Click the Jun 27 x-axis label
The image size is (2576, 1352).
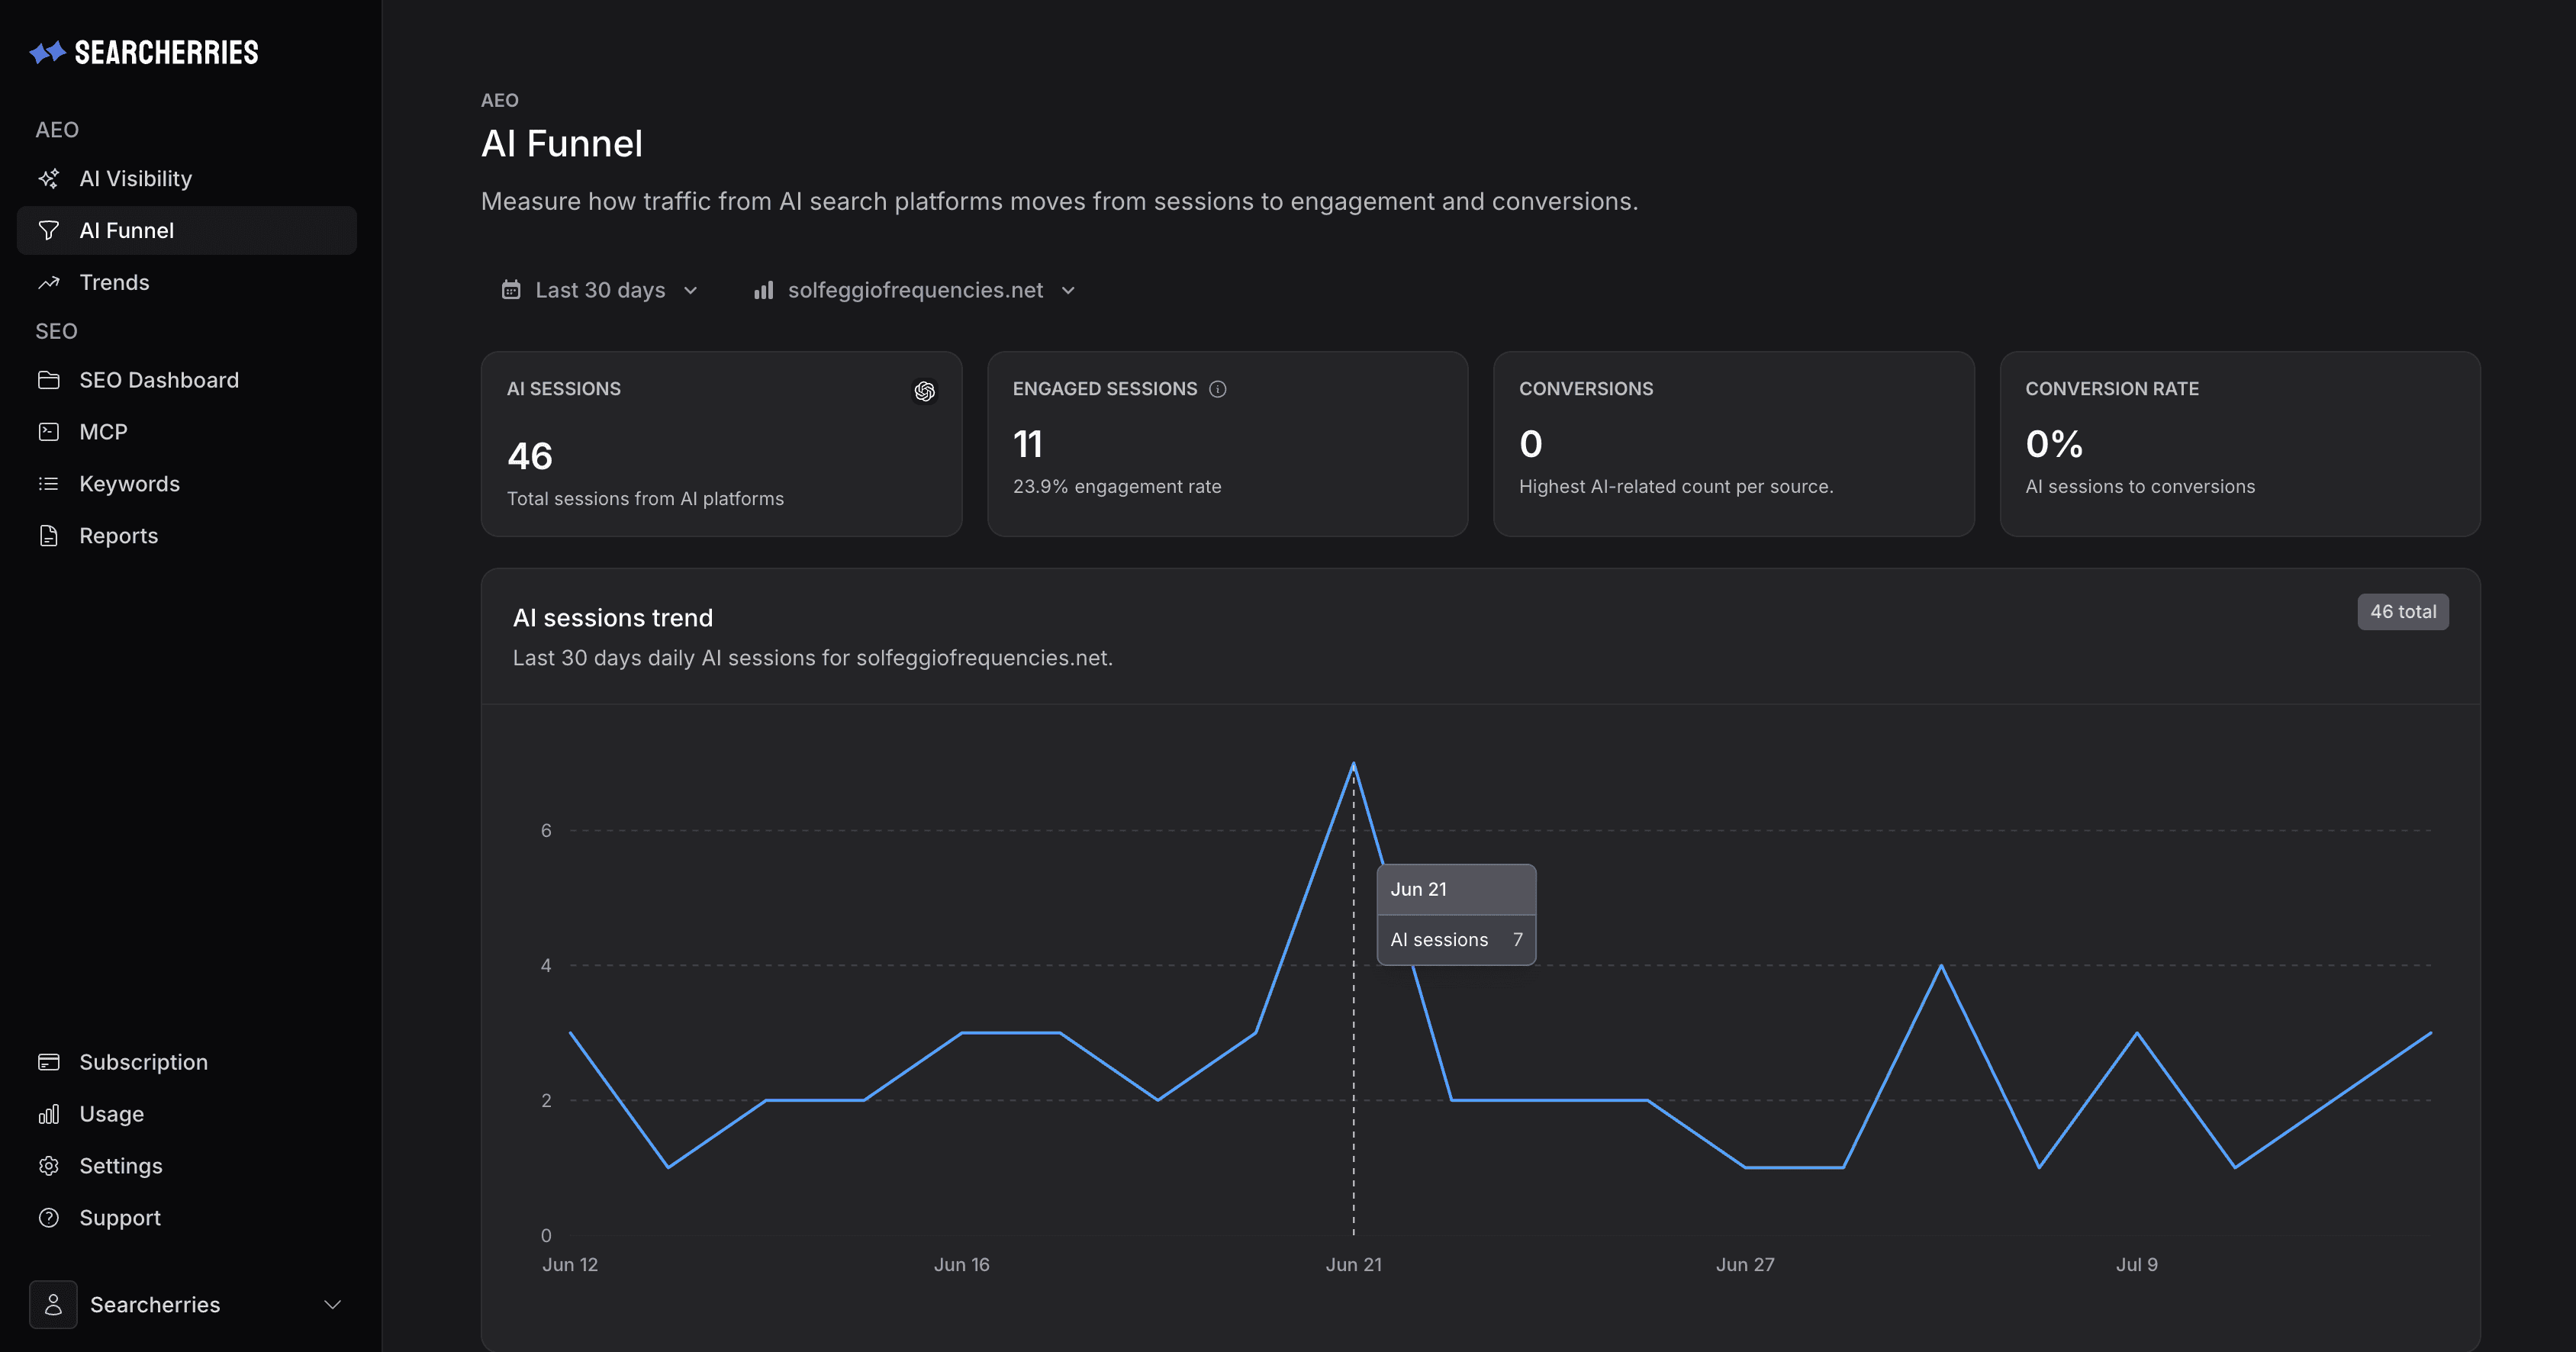coord(1745,1265)
